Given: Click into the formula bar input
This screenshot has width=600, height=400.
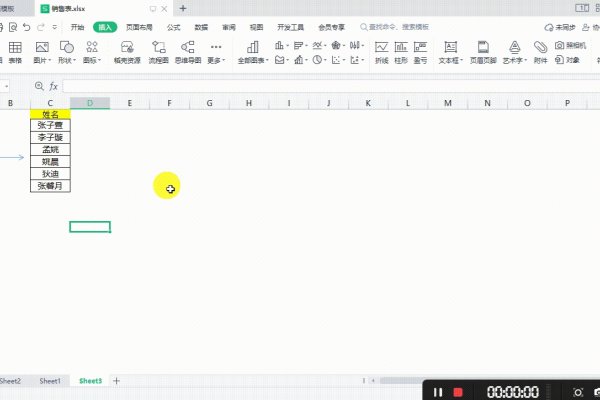Looking at the screenshot, I should coord(331,87).
